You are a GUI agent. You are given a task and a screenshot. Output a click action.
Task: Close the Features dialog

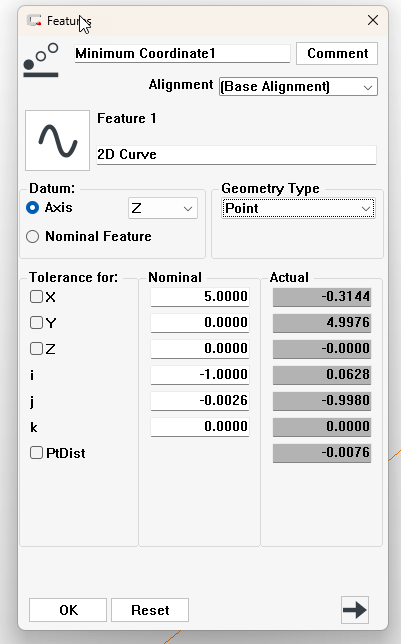tap(373, 20)
